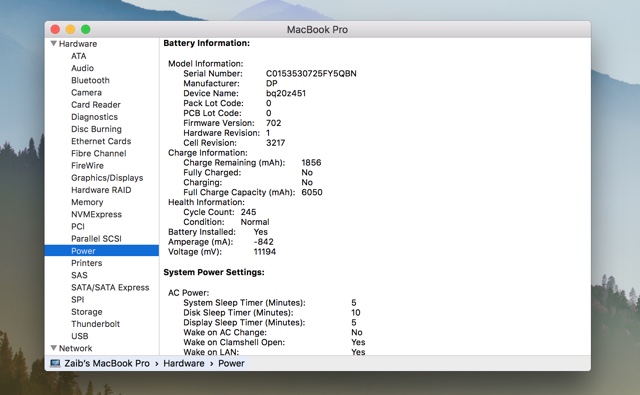Viewport: 640px width, 395px height.
Task: Zoom the window with the green button
Action: pyautogui.click(x=85, y=29)
